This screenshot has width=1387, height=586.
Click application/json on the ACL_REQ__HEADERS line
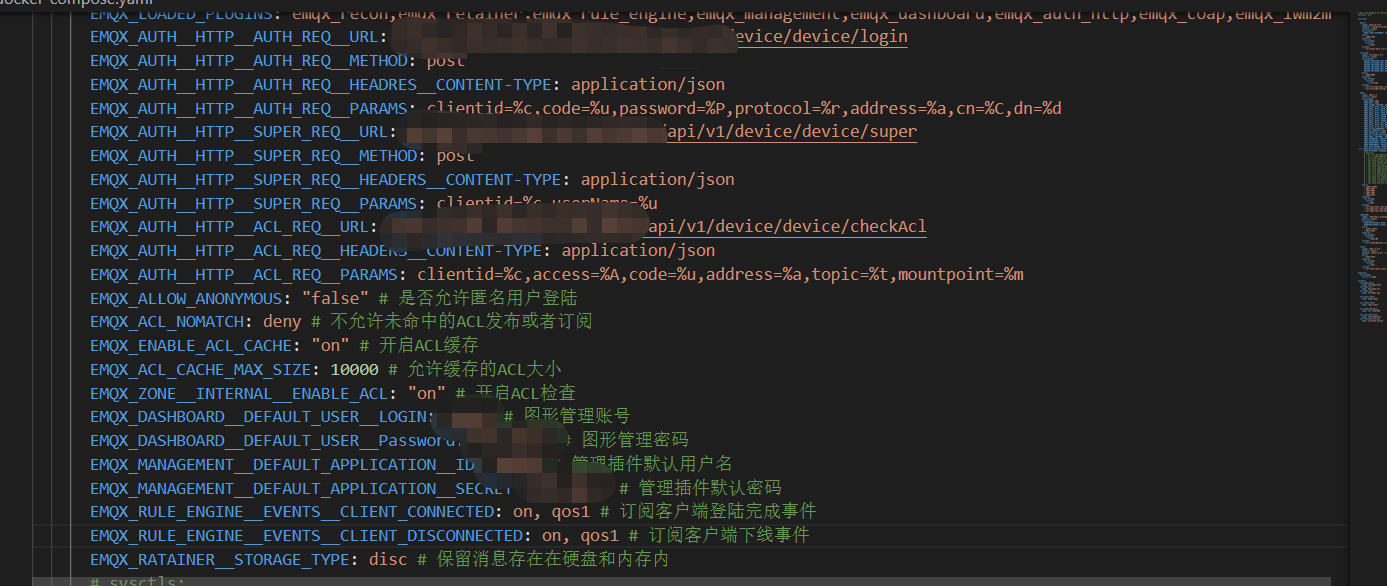[x=638, y=251]
